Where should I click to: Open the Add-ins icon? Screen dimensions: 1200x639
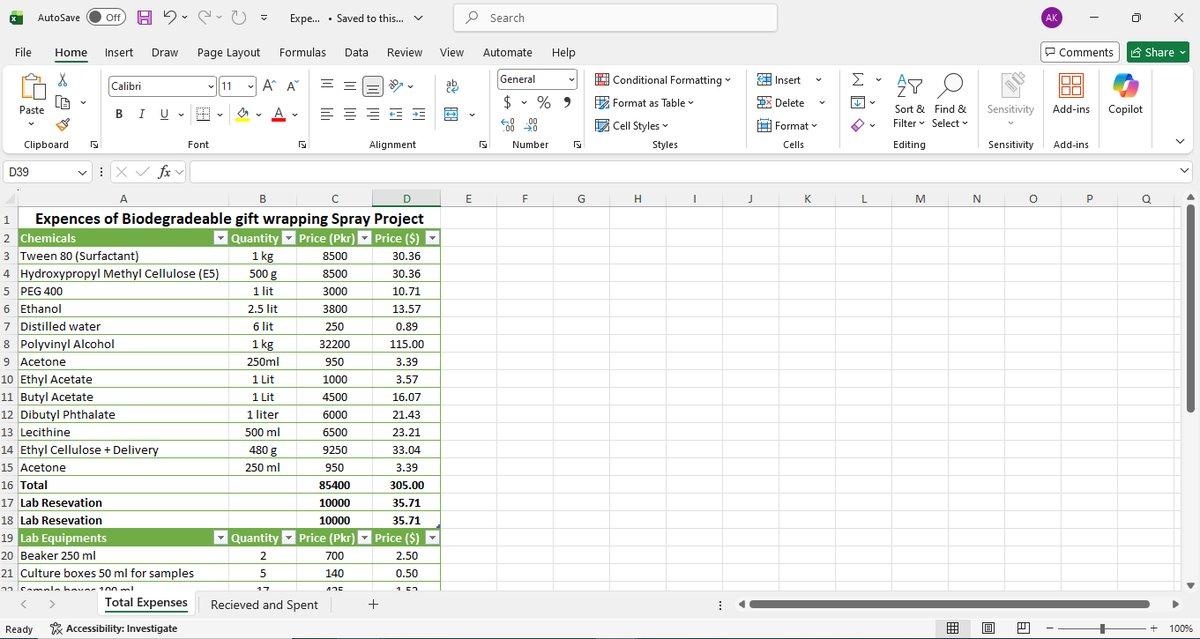click(x=1070, y=94)
